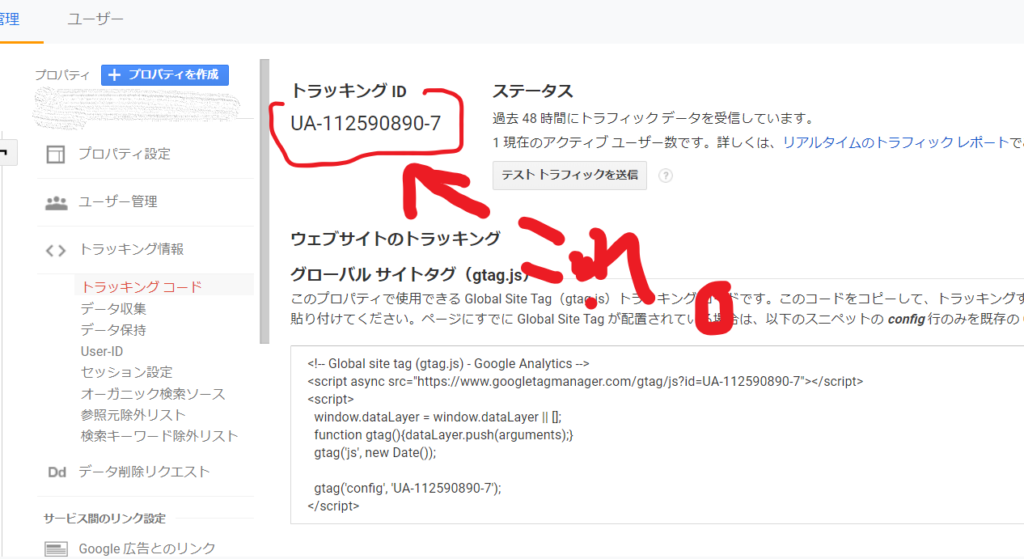Open ユーザー管理 in the sidebar
Image resolution: width=1024 pixels, height=559 pixels.
pos(118,202)
